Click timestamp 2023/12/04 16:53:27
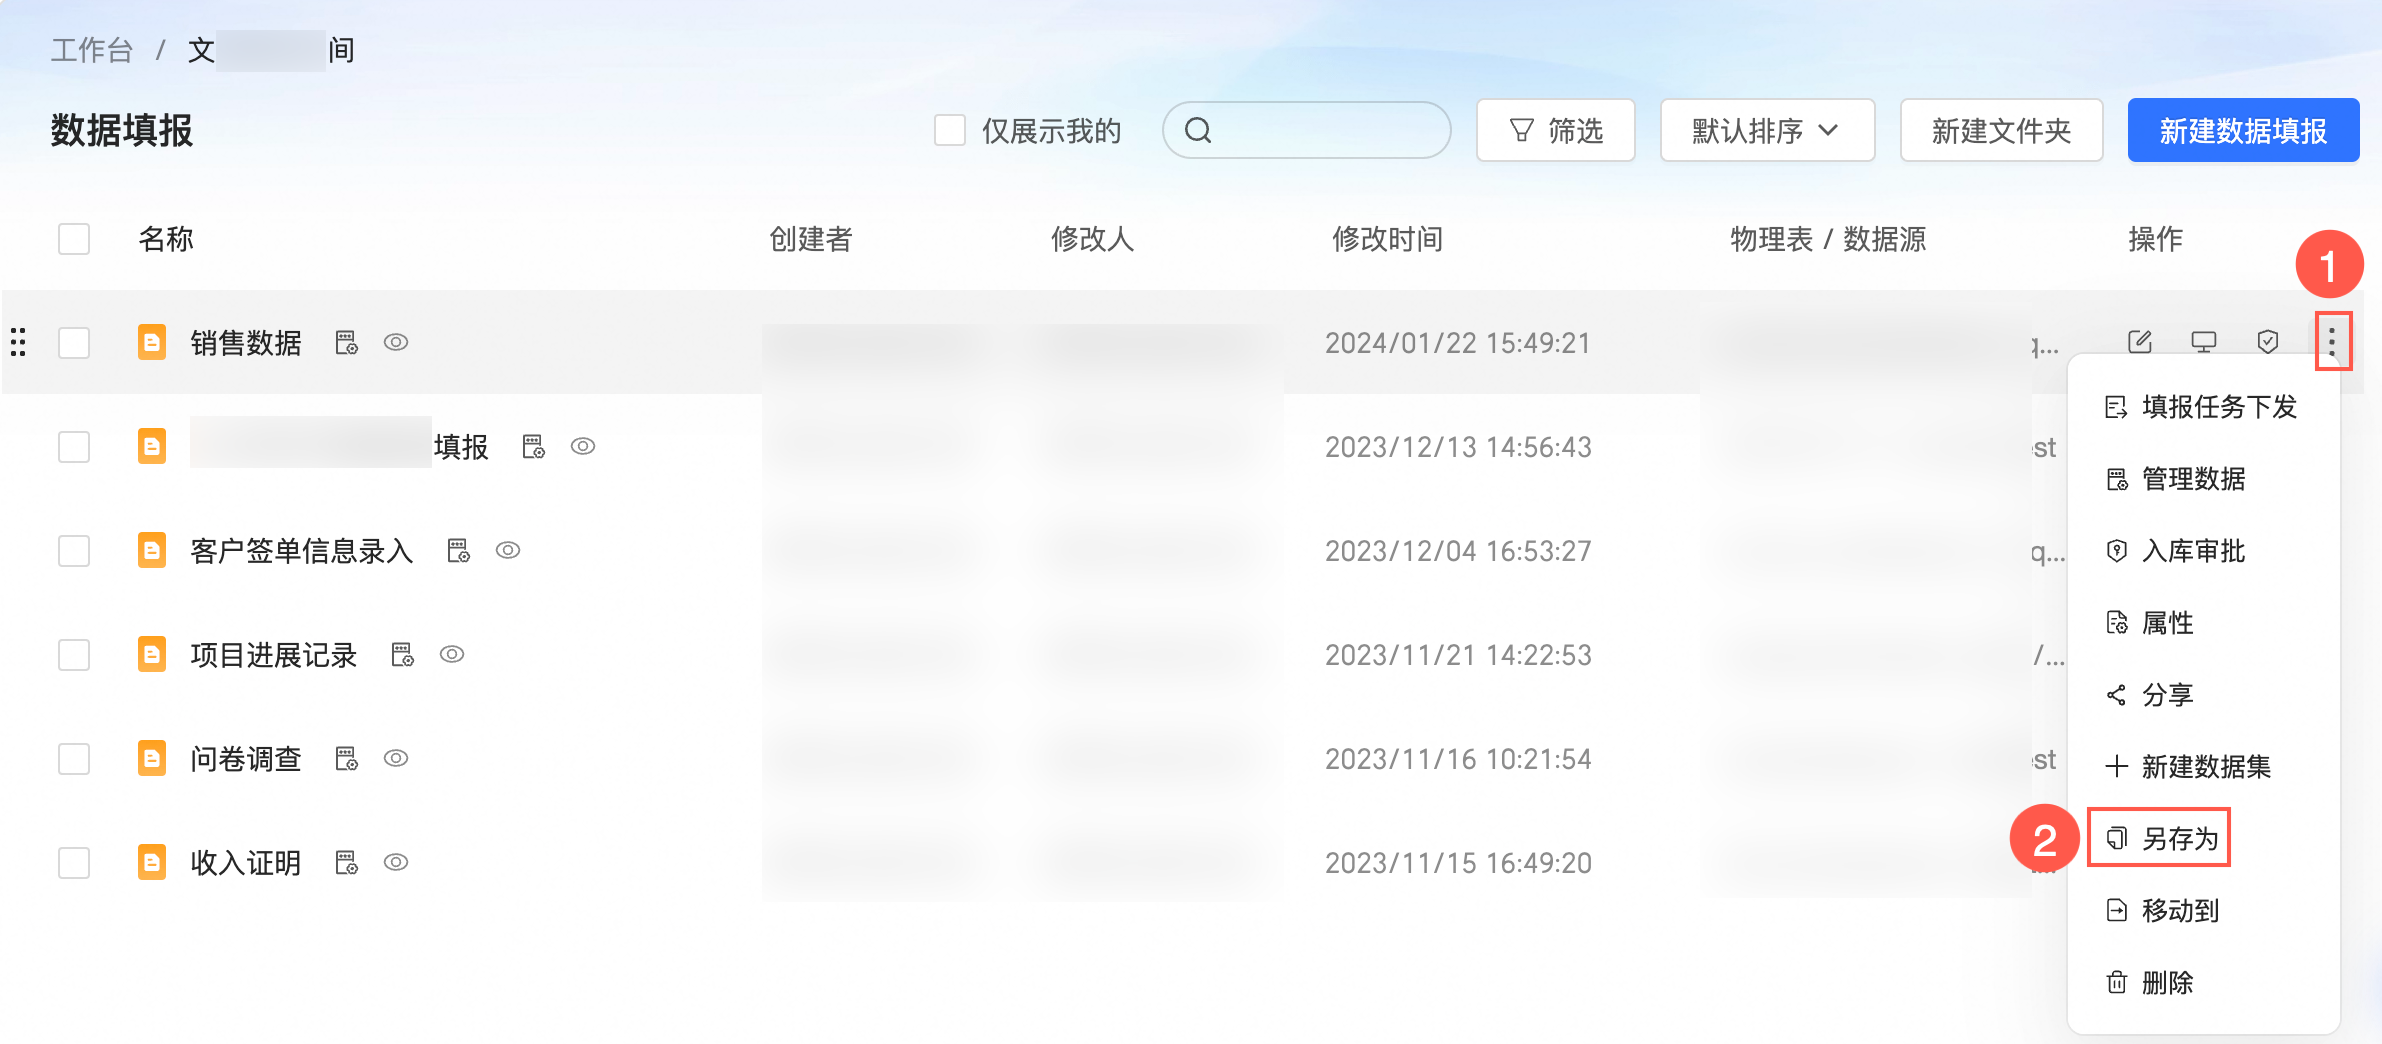Image resolution: width=2382 pixels, height=1044 pixels. 1458,551
